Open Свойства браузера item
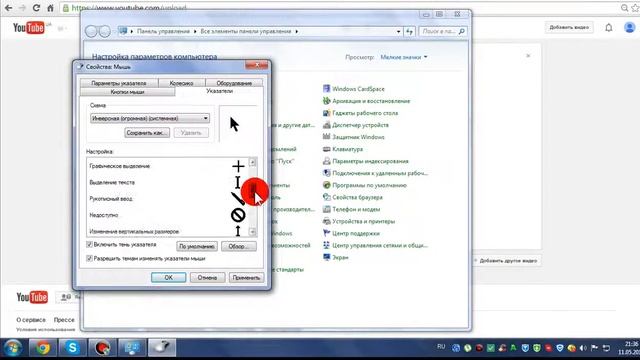 [x=353, y=197]
